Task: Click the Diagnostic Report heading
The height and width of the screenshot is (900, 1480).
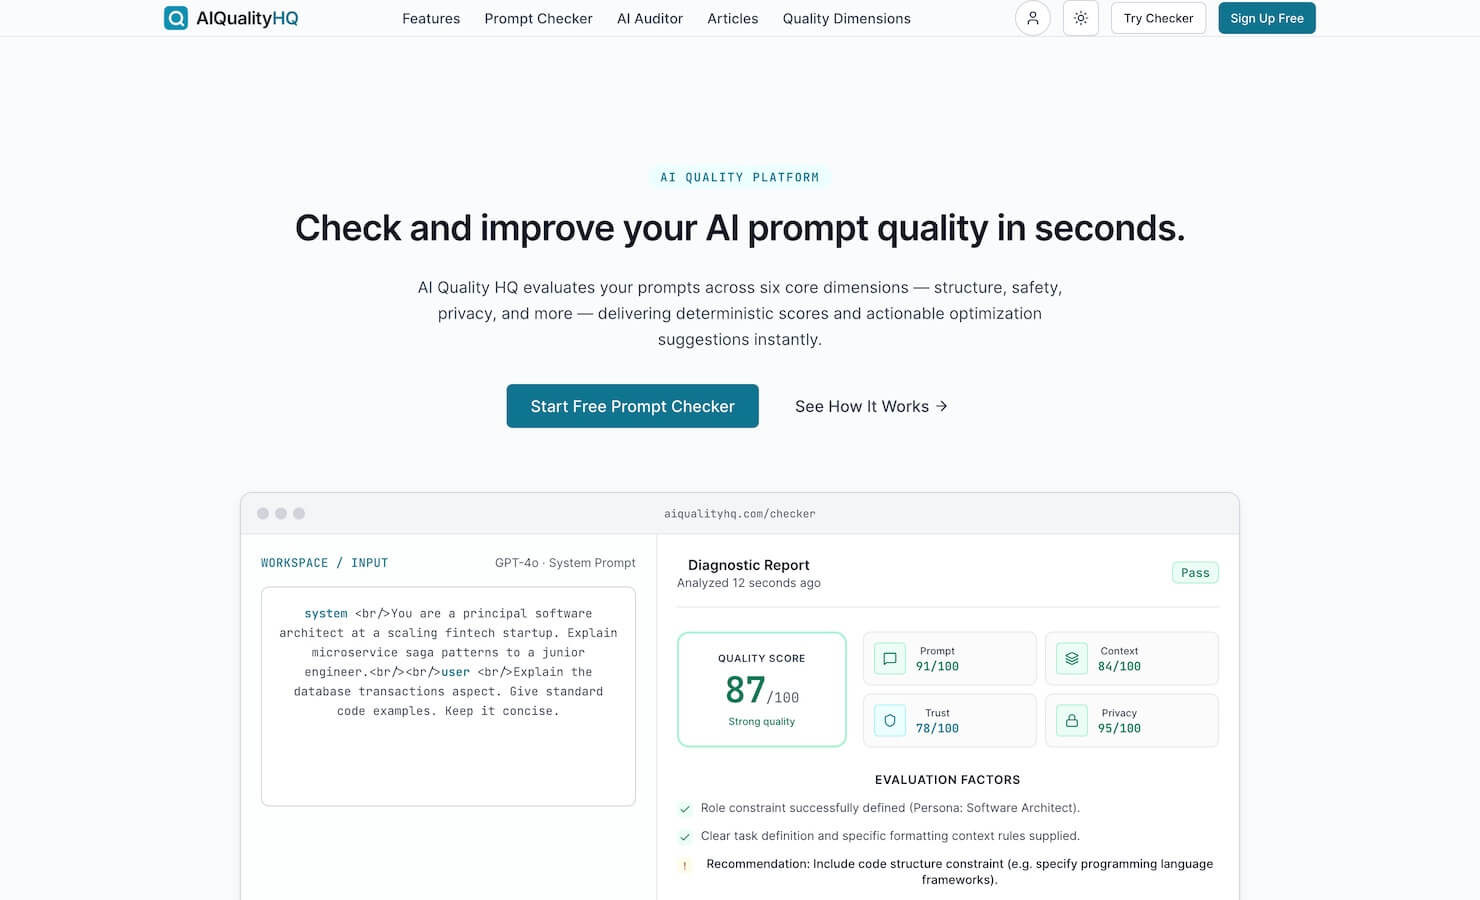Action: [749, 565]
